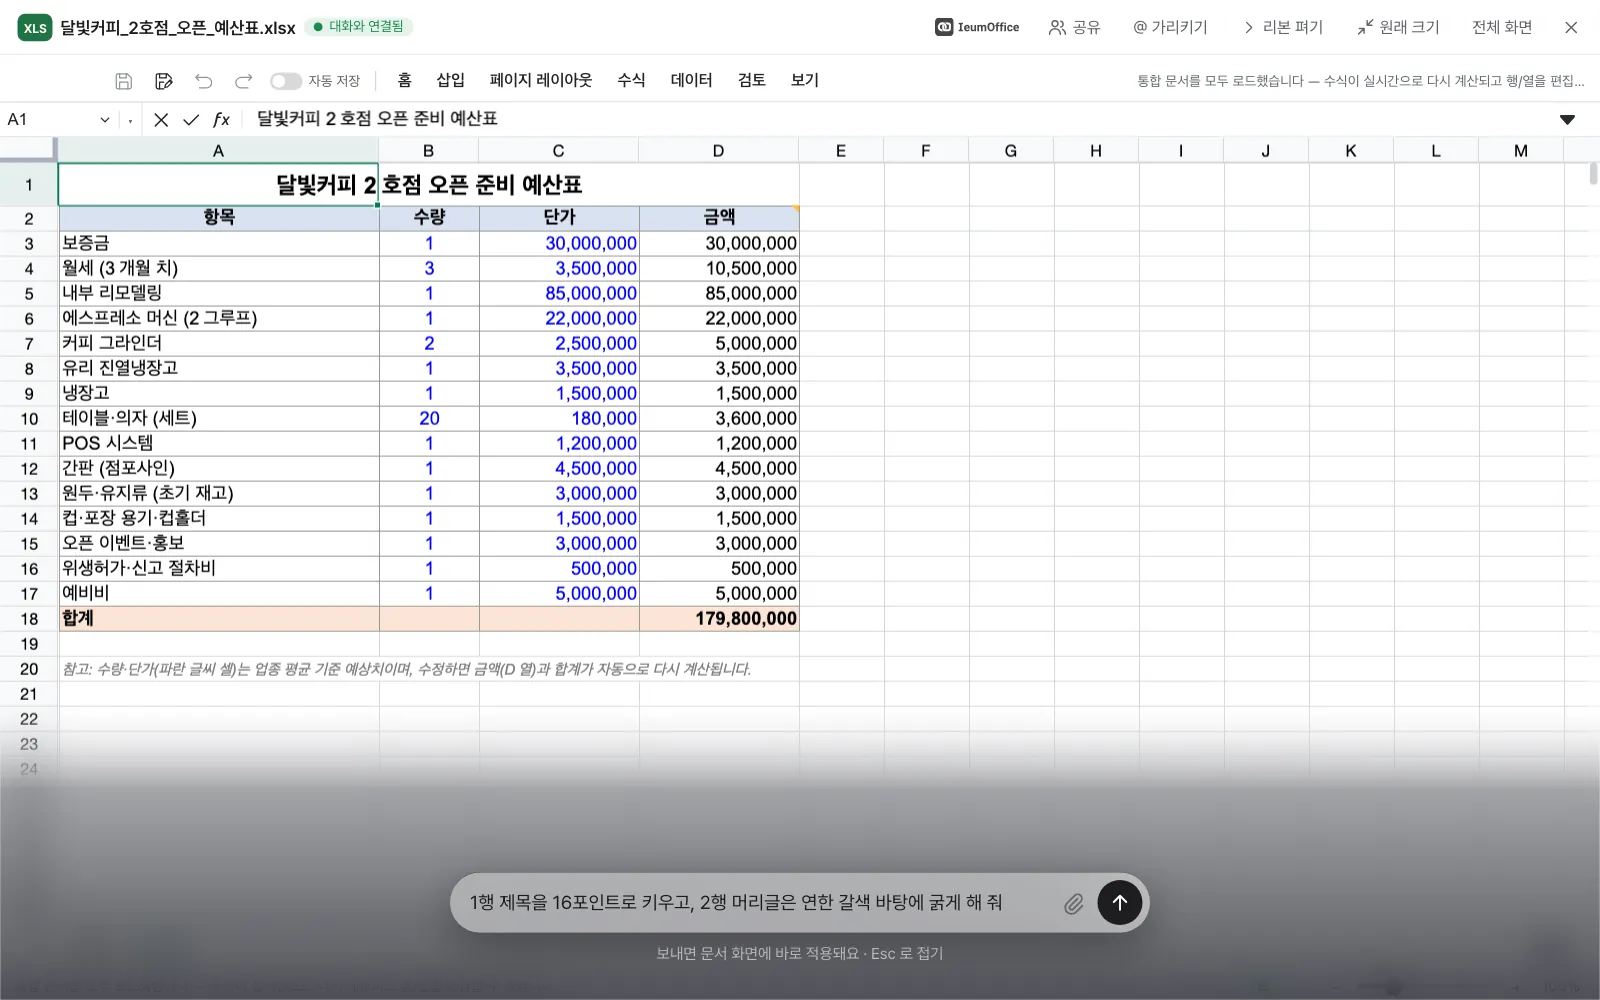Click the A1 name box
Screen dimensions: 1600x1000
coord(50,120)
